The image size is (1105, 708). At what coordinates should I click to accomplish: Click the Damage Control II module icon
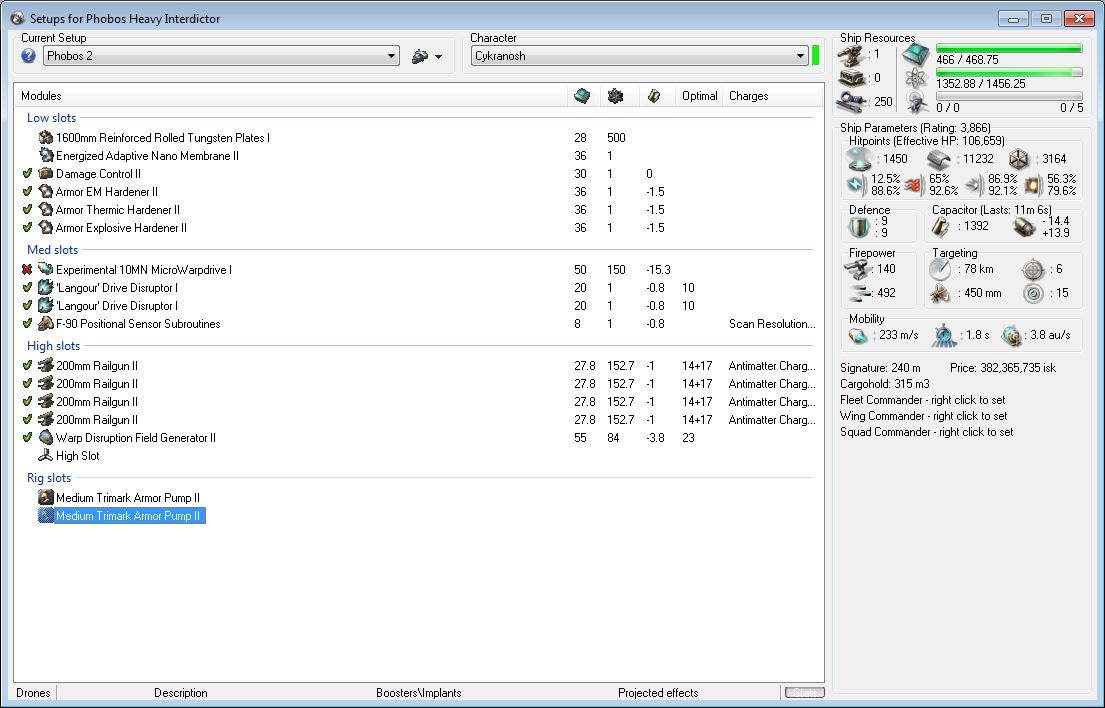pos(46,173)
